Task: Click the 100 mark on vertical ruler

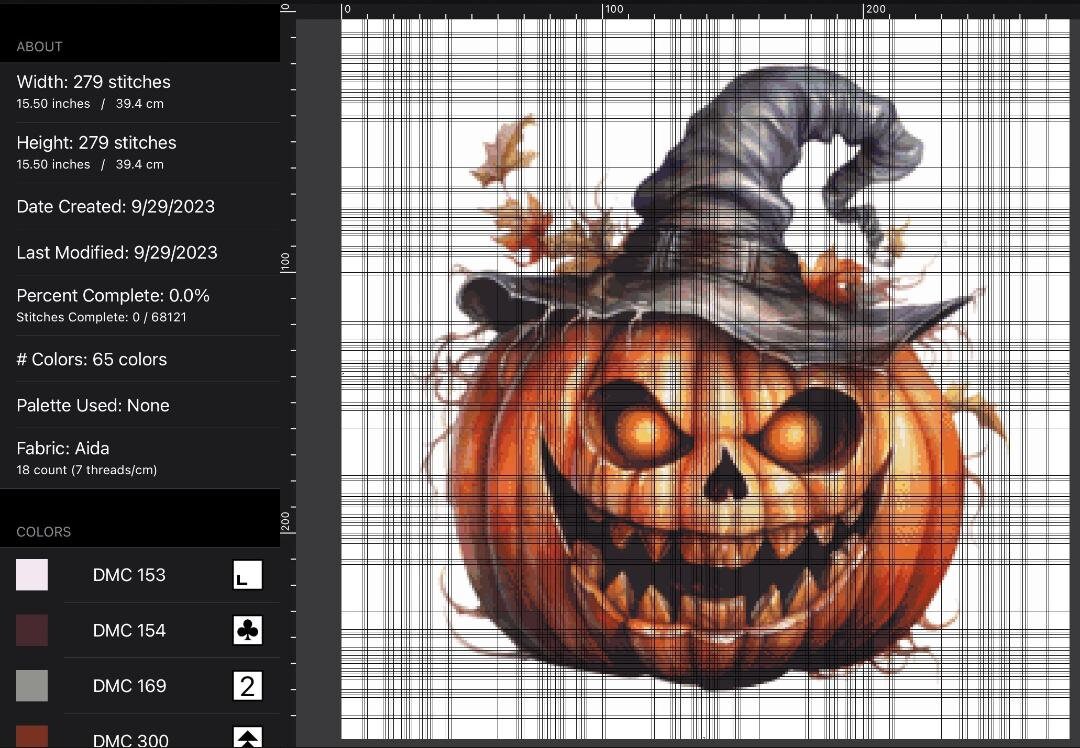Action: pyautogui.click(x=285, y=262)
